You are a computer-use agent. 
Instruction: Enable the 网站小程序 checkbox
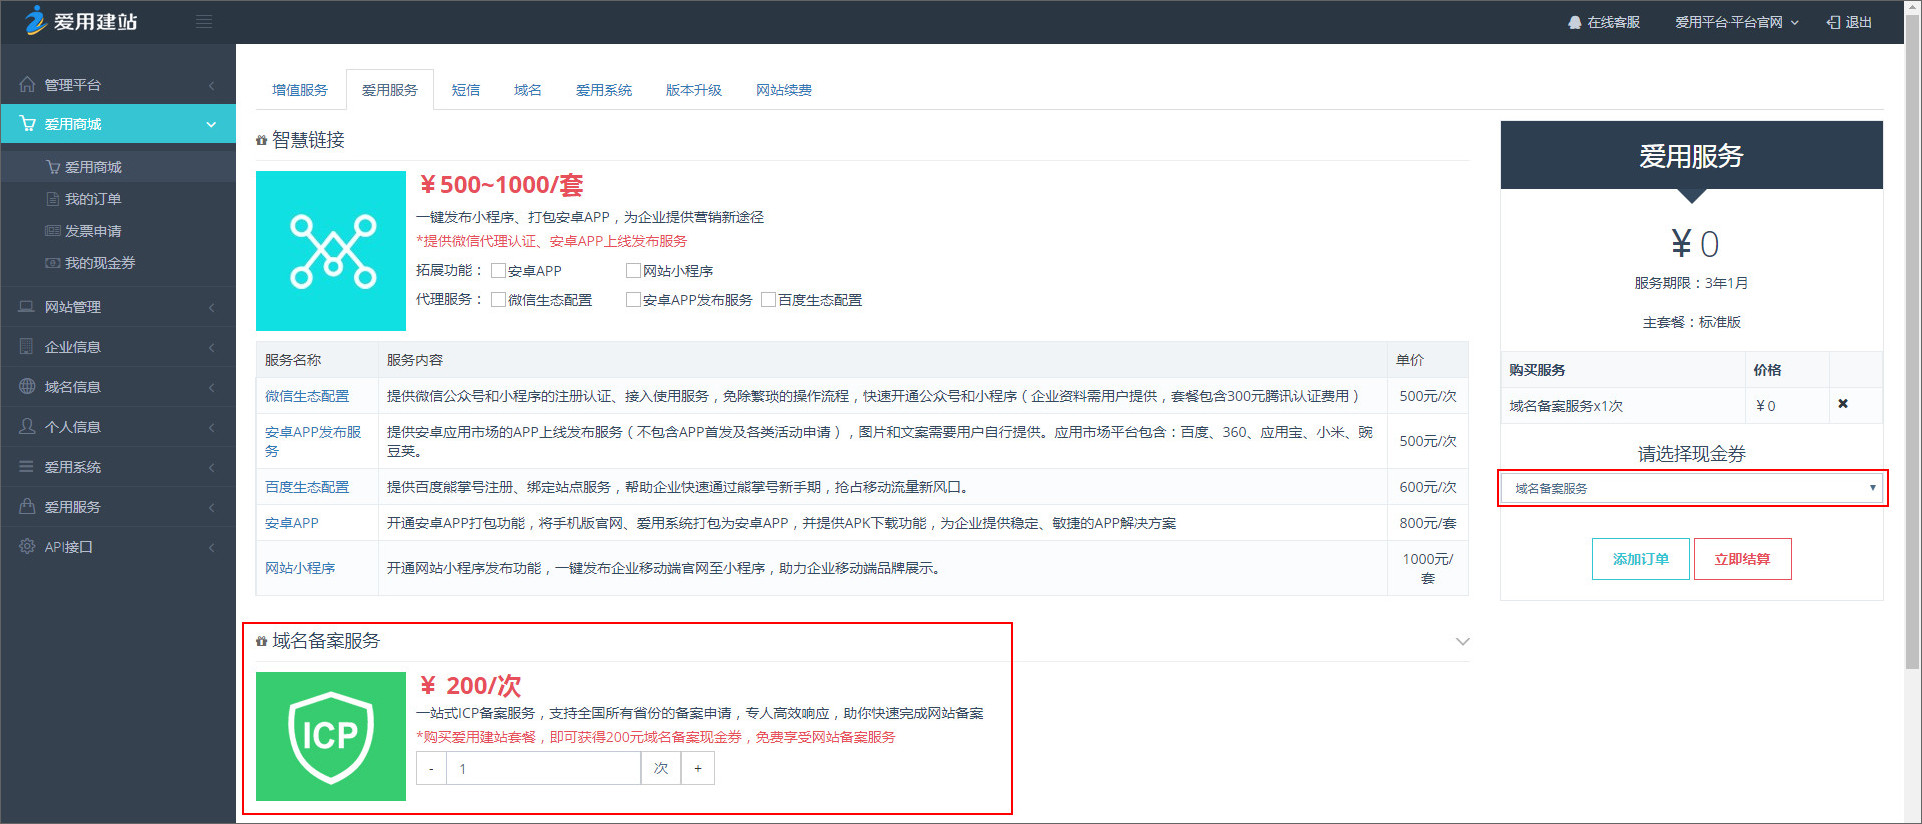pyautogui.click(x=633, y=270)
